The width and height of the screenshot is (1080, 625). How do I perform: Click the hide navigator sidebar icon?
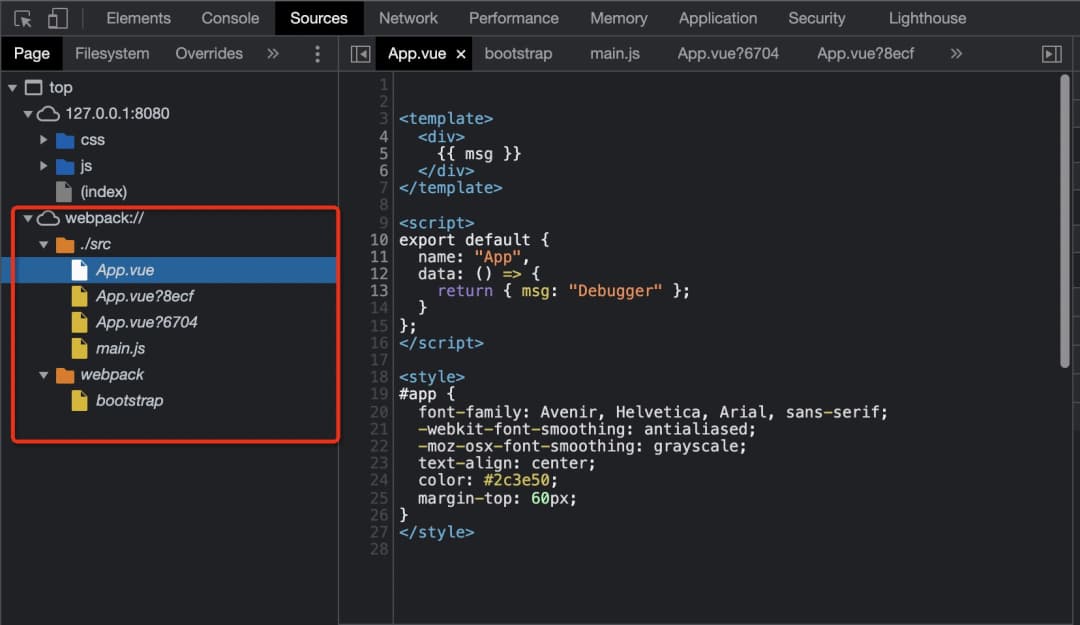coord(360,54)
